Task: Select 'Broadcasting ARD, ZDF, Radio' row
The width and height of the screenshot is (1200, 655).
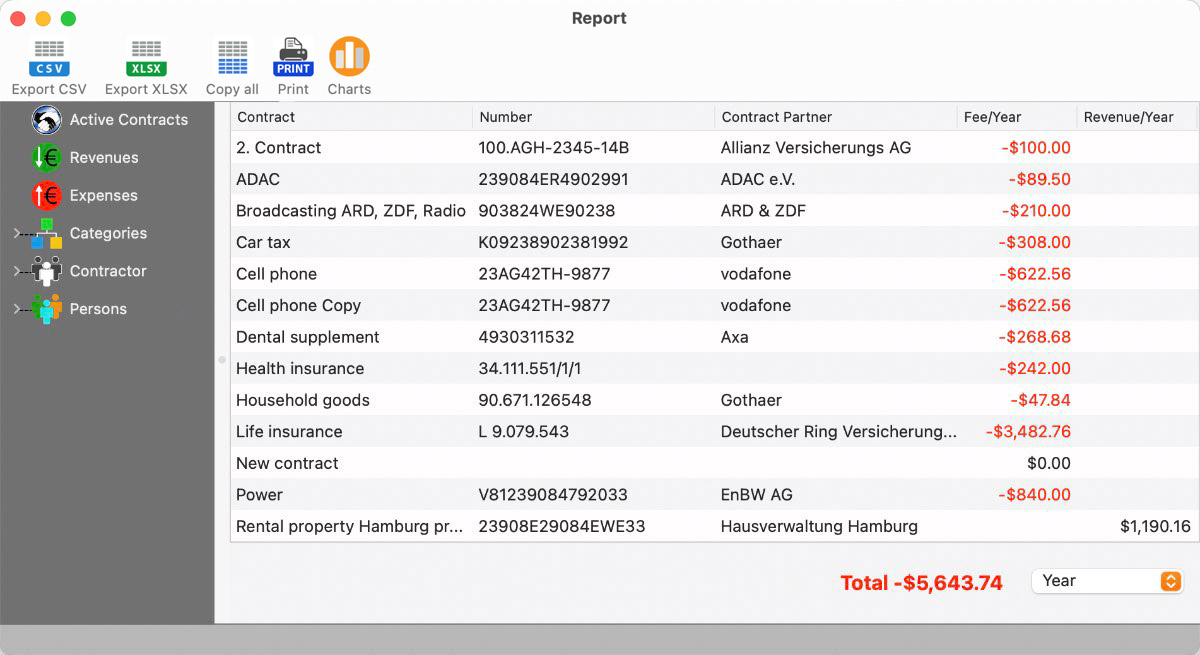Action: (x=714, y=211)
